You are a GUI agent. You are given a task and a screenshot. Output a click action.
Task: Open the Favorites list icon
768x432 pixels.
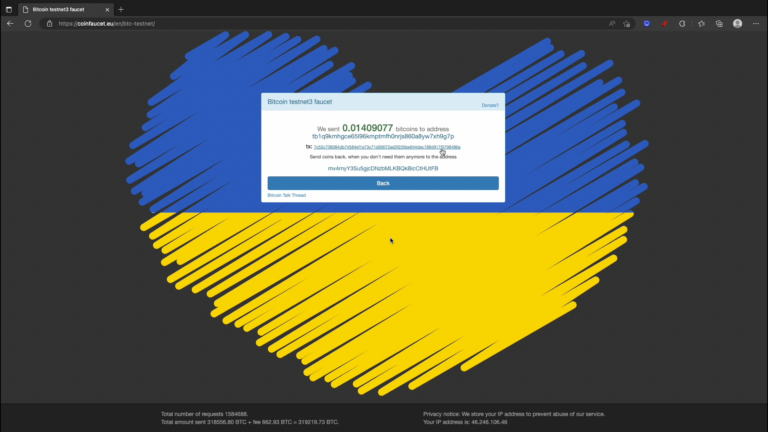702,23
